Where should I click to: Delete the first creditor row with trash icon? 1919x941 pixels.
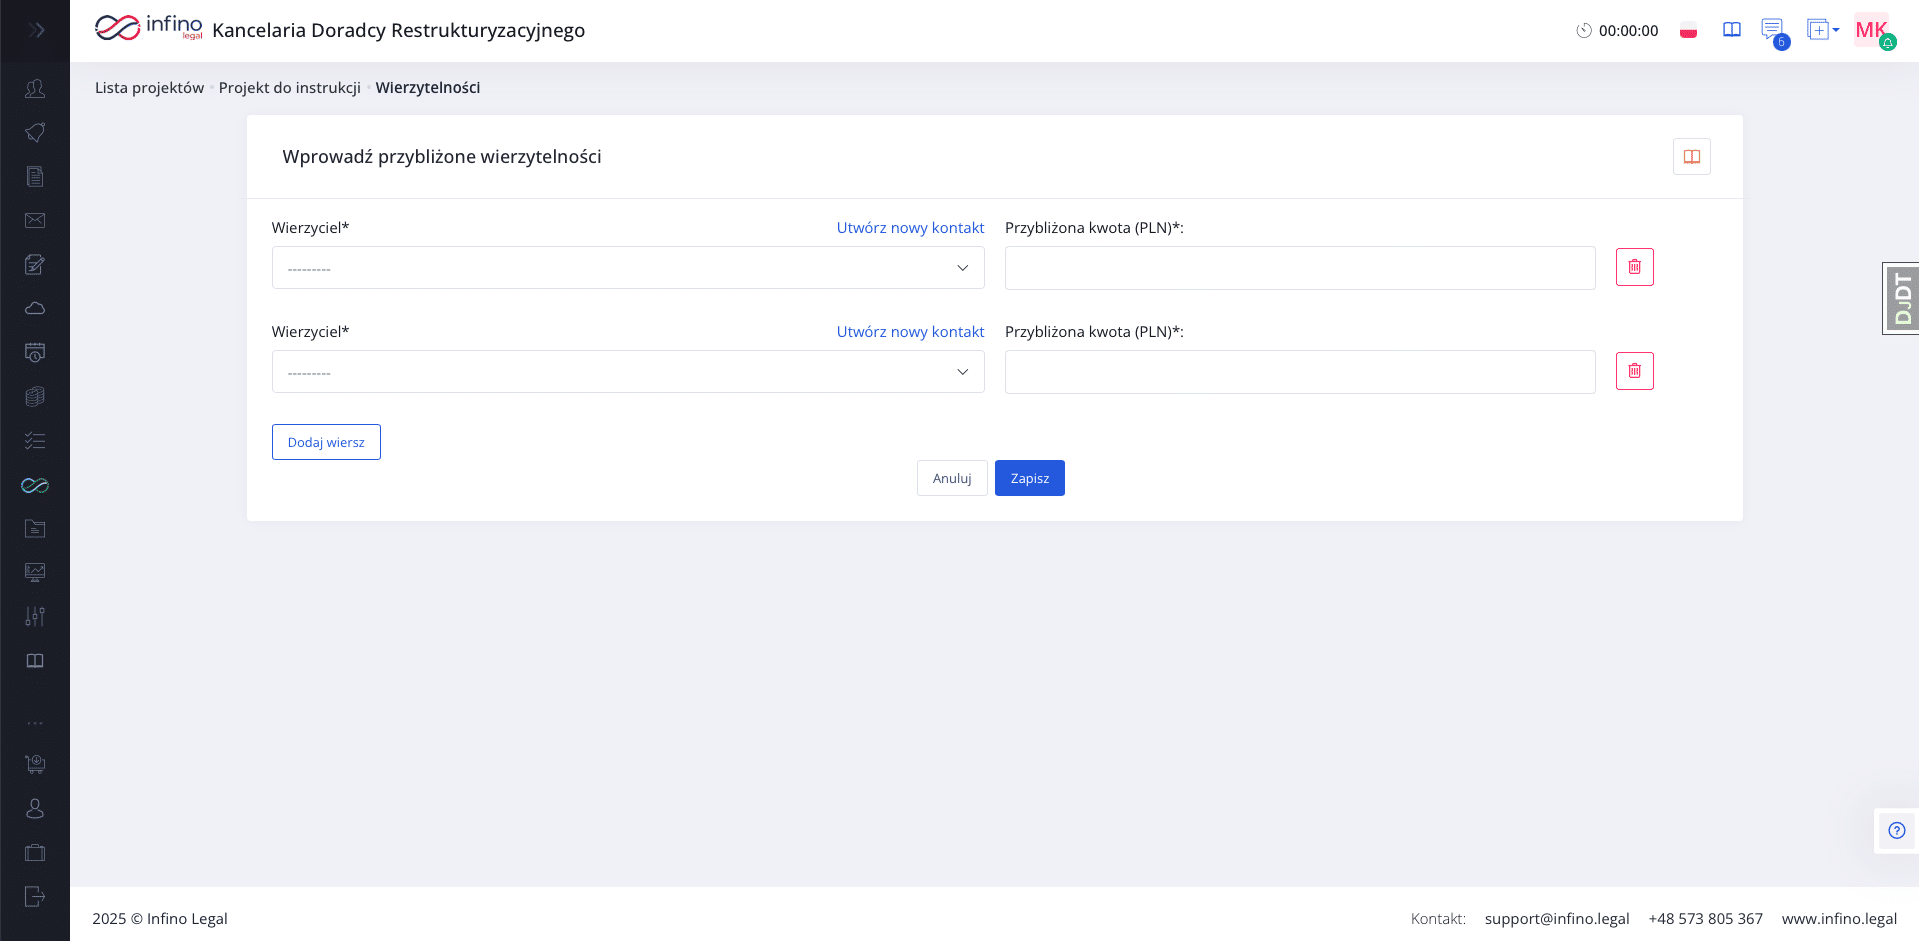1634,267
